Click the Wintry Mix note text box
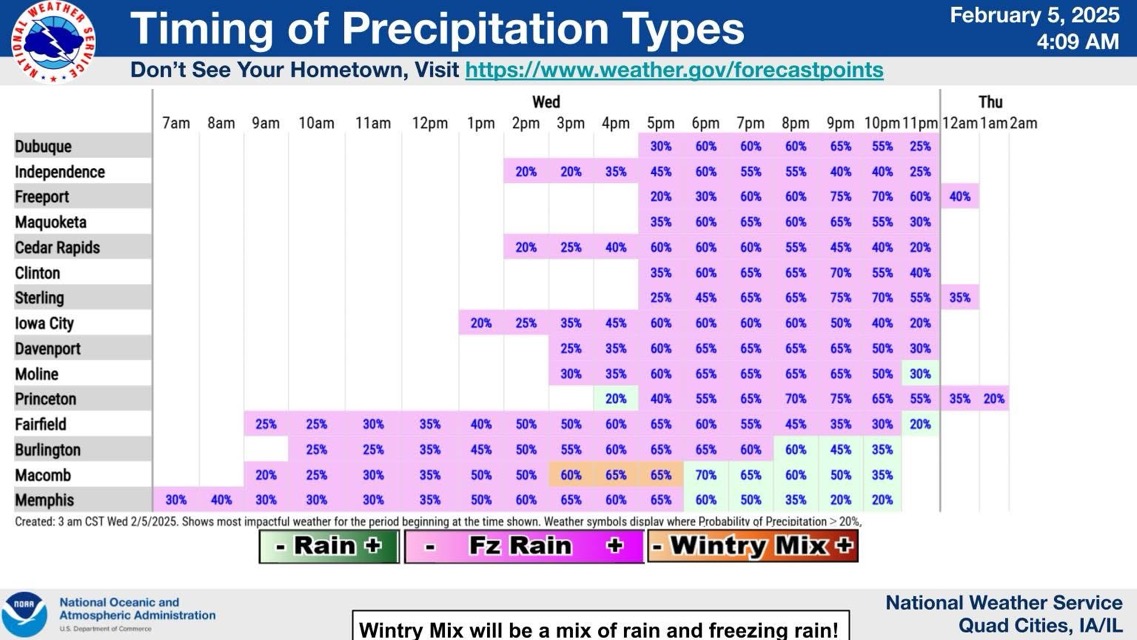The width and height of the screenshot is (1137, 640). (599, 629)
